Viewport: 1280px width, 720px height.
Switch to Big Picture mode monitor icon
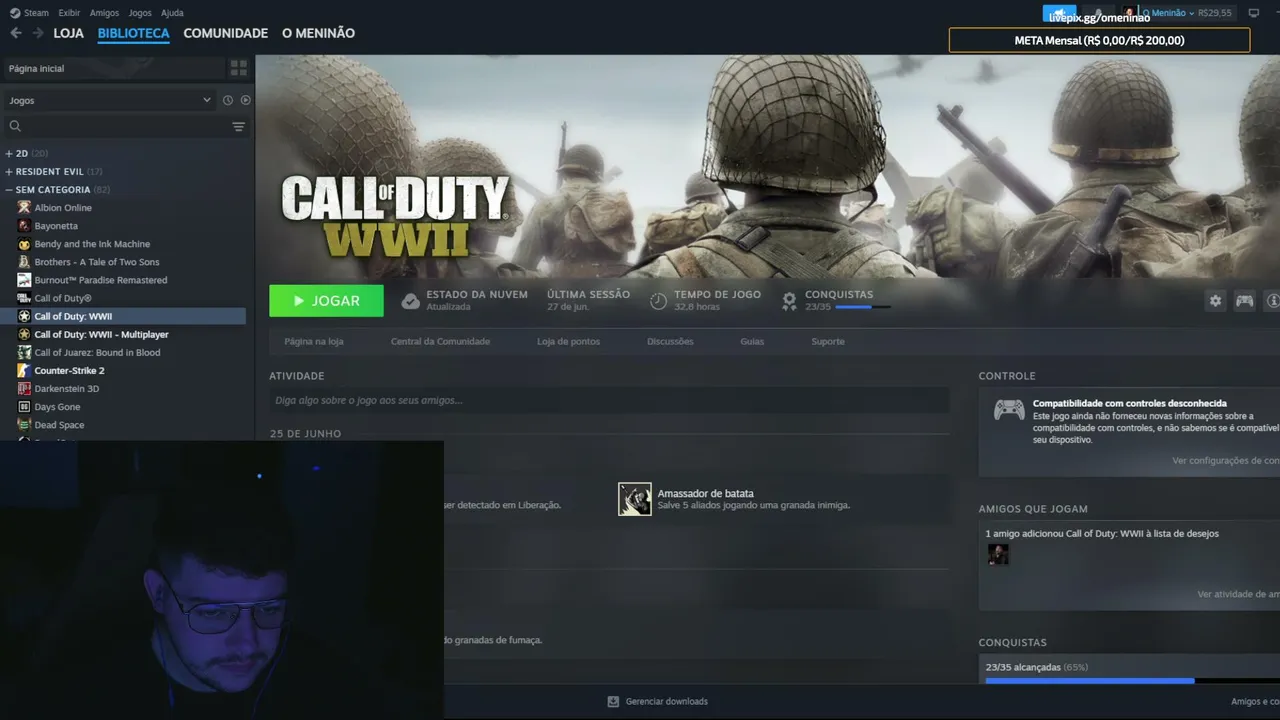click(x=1254, y=13)
